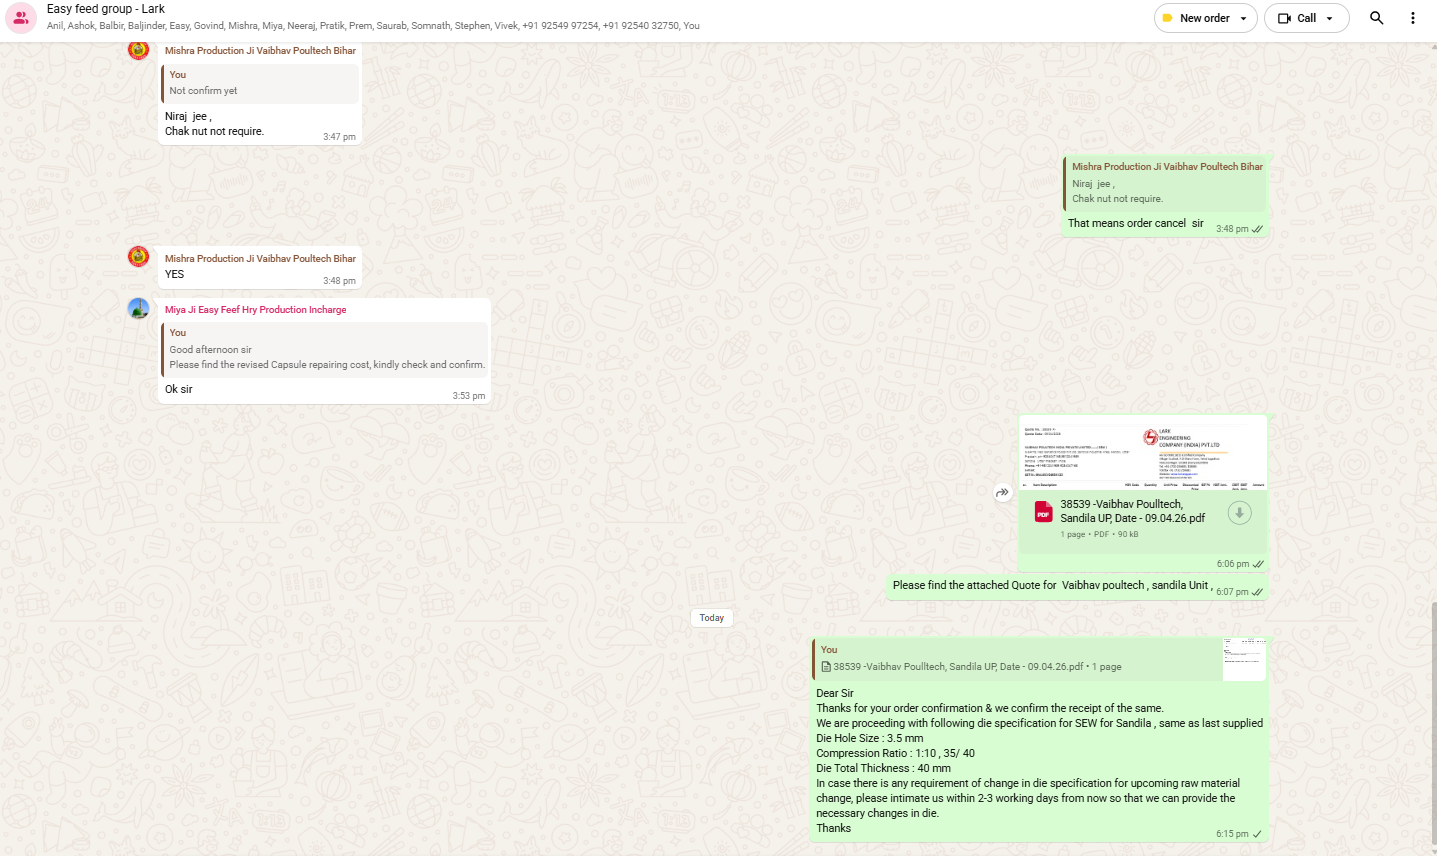Click quoted 'Good afternoon sir' message
Image resolution: width=1437 pixels, height=856 pixels.
326,348
